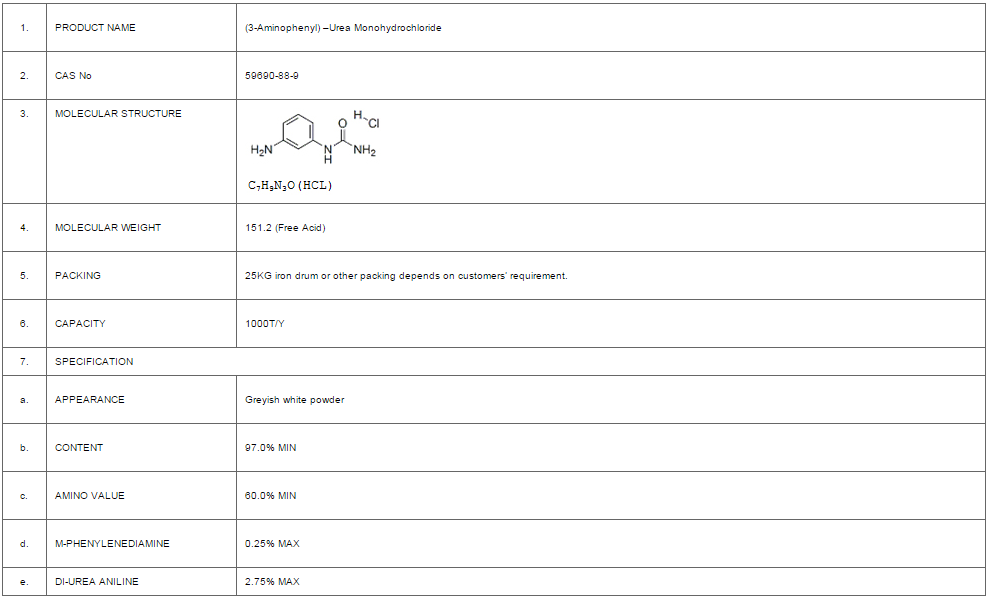Click the "PACKING" label cell
The image size is (988, 599).
pyautogui.click(x=78, y=276)
